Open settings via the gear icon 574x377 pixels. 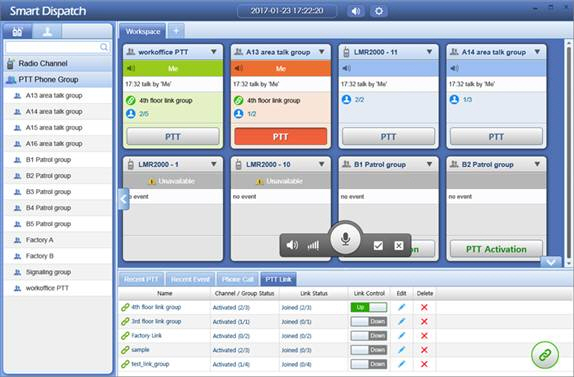[379, 11]
